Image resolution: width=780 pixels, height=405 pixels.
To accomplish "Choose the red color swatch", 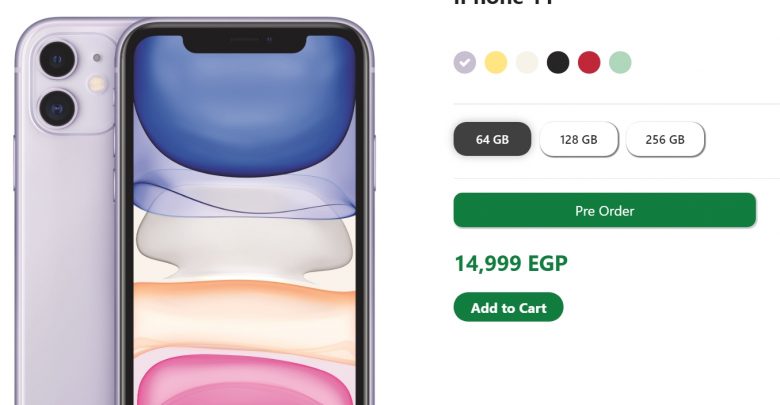I will pyautogui.click(x=589, y=63).
